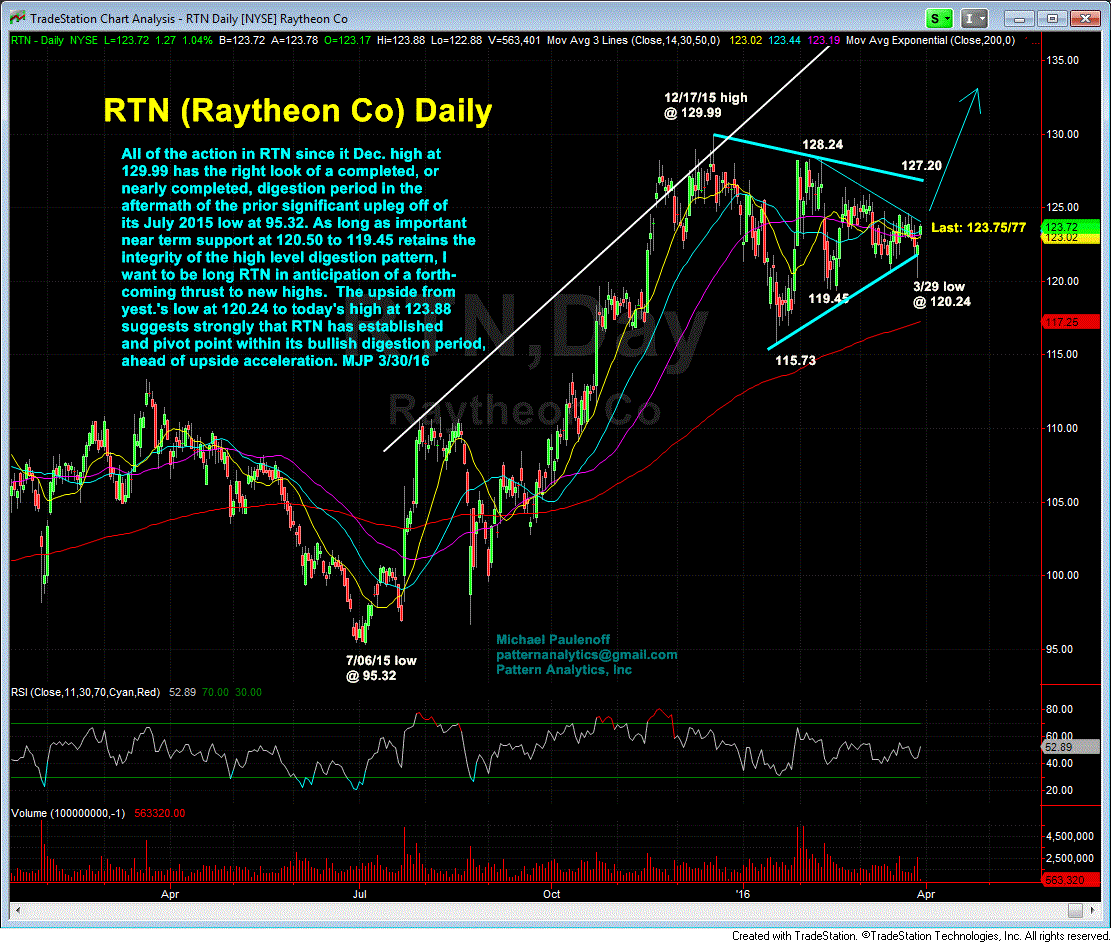
Task: Maximize the TradeStation Chart Analysis window
Action: click(x=1052, y=19)
